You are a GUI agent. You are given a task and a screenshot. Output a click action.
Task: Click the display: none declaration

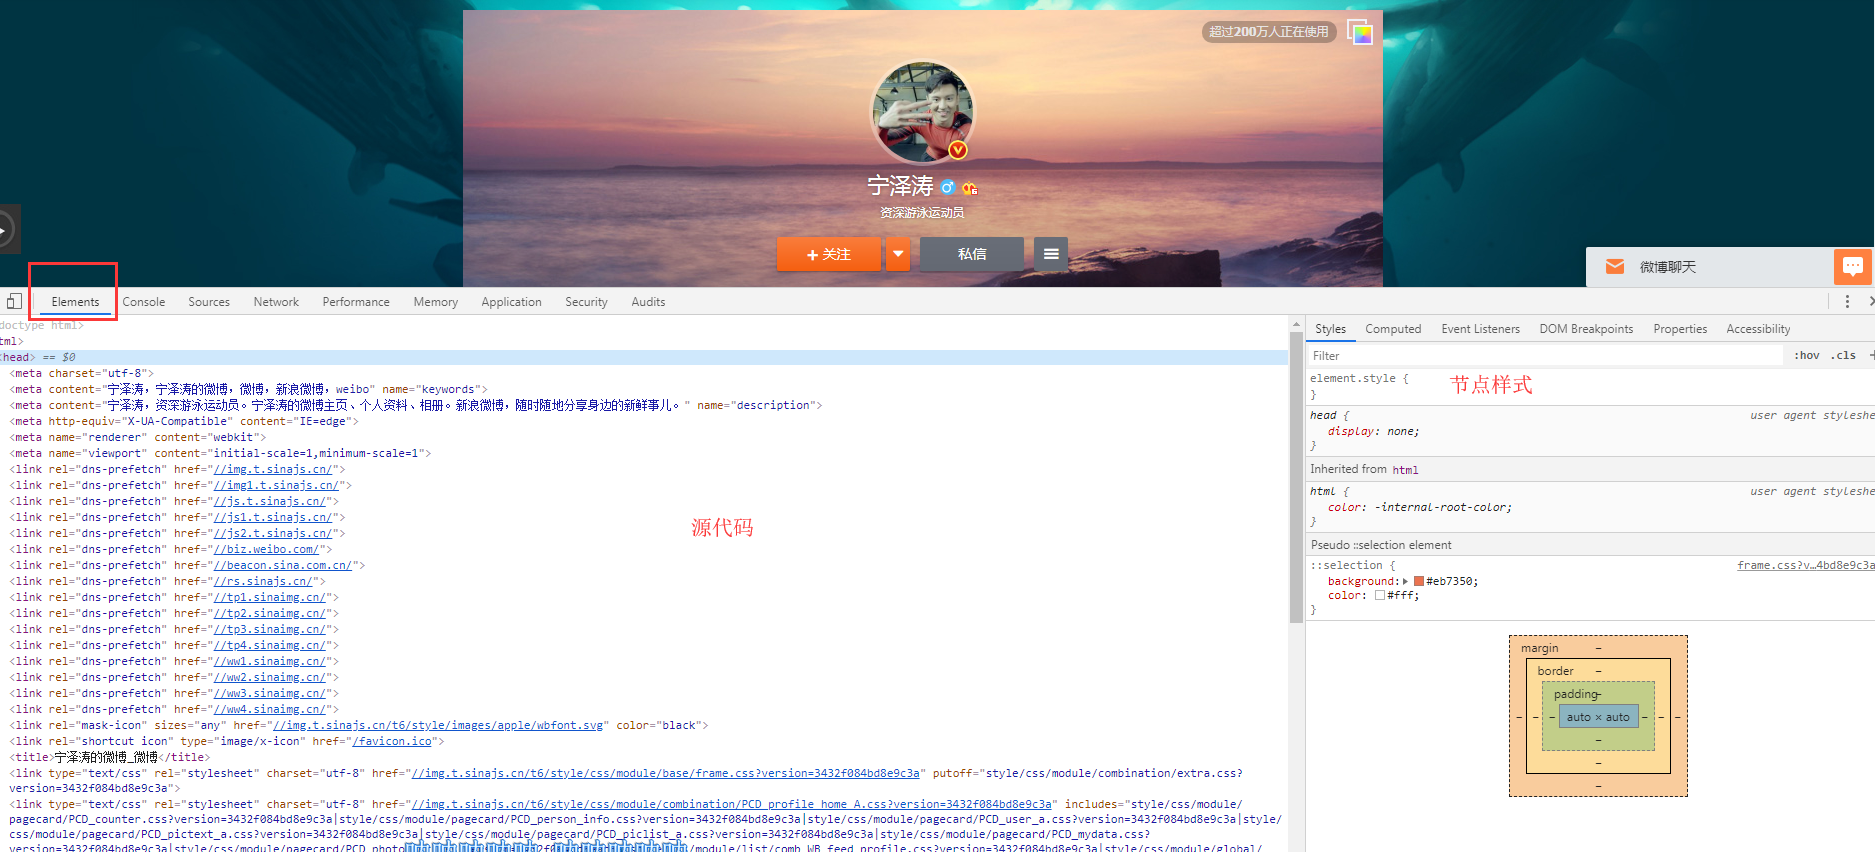pos(1373,431)
